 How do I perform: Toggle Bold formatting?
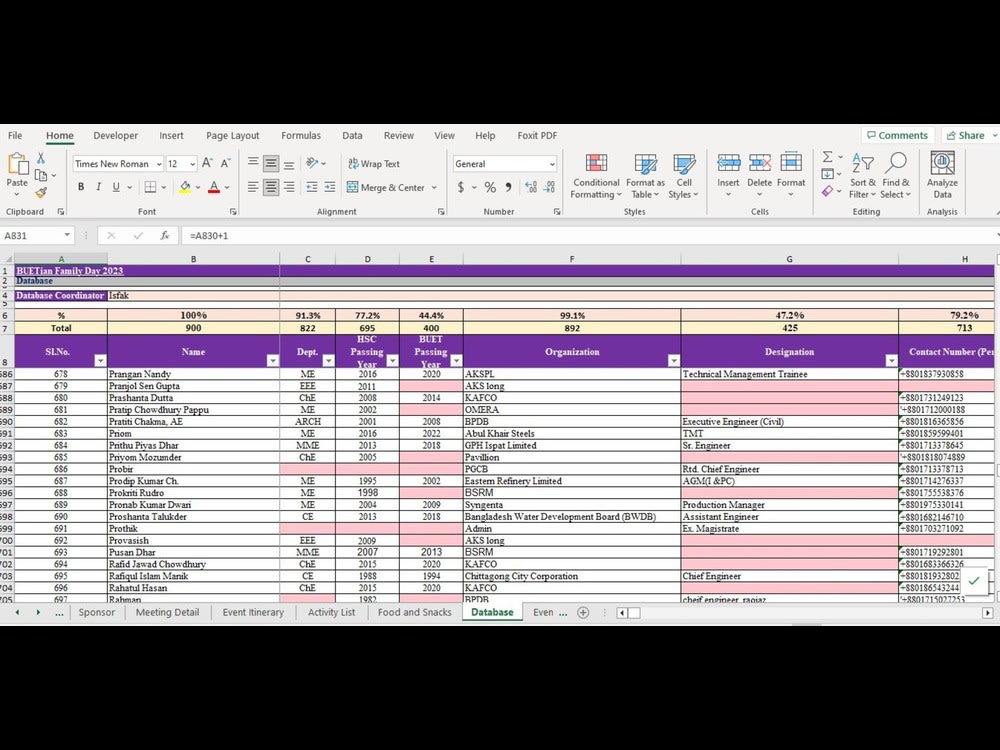pos(81,187)
